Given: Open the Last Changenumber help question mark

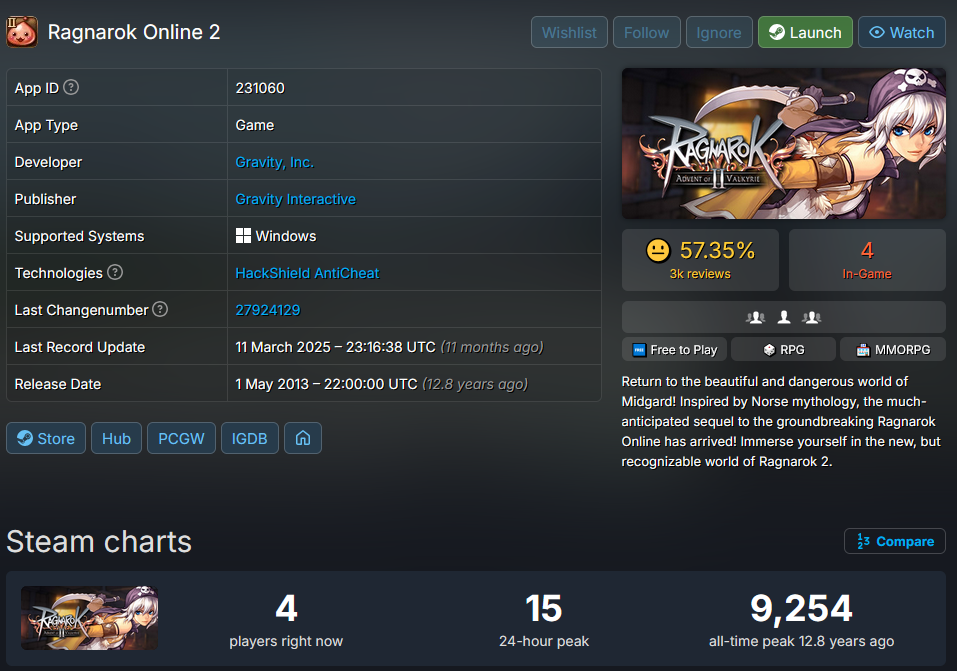Looking at the screenshot, I should click(x=160, y=310).
